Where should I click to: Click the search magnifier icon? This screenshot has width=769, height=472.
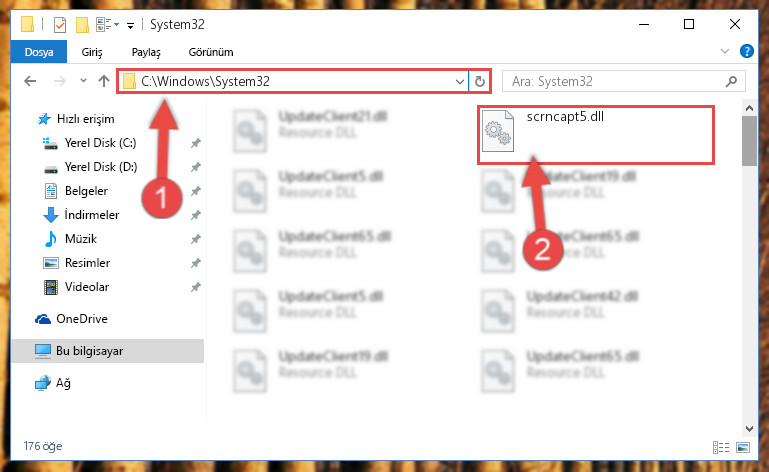[731, 81]
